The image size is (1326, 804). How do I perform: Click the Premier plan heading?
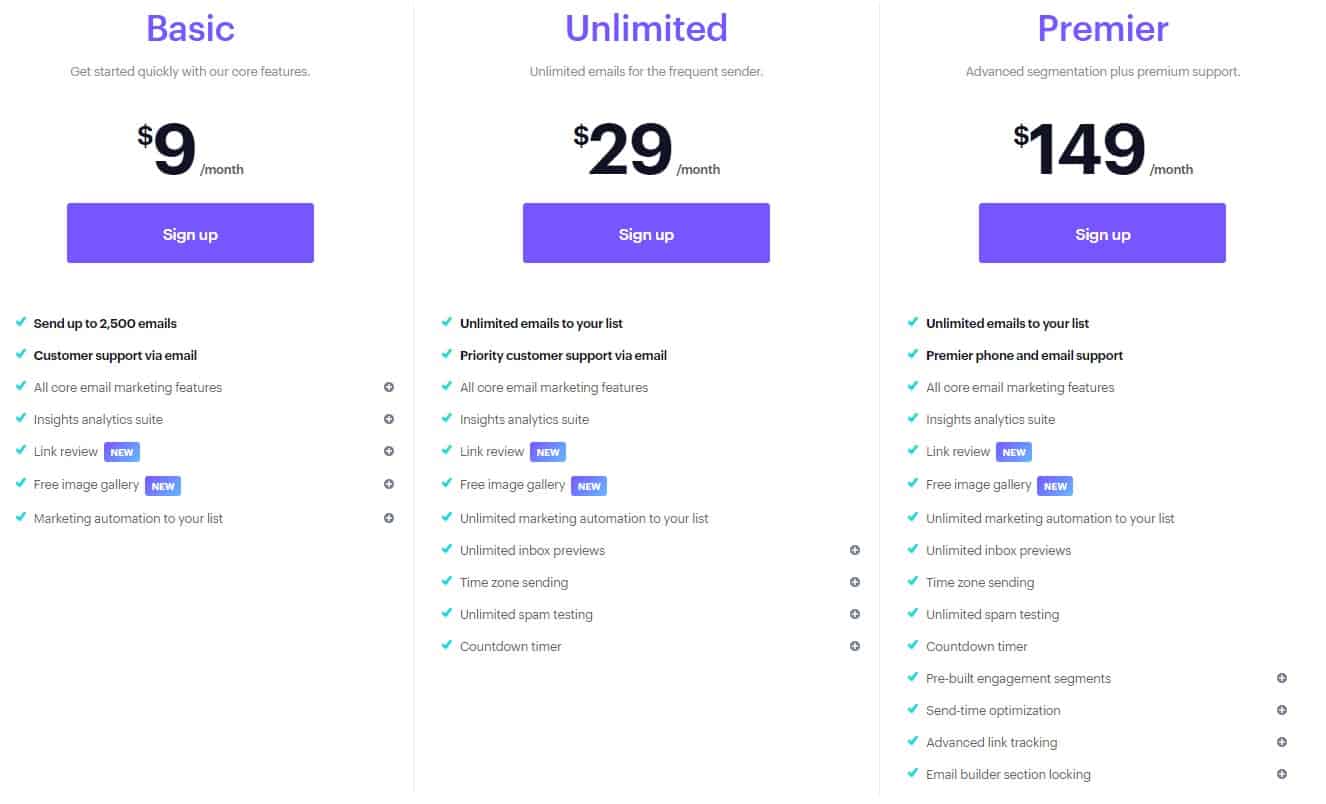pos(1102,27)
